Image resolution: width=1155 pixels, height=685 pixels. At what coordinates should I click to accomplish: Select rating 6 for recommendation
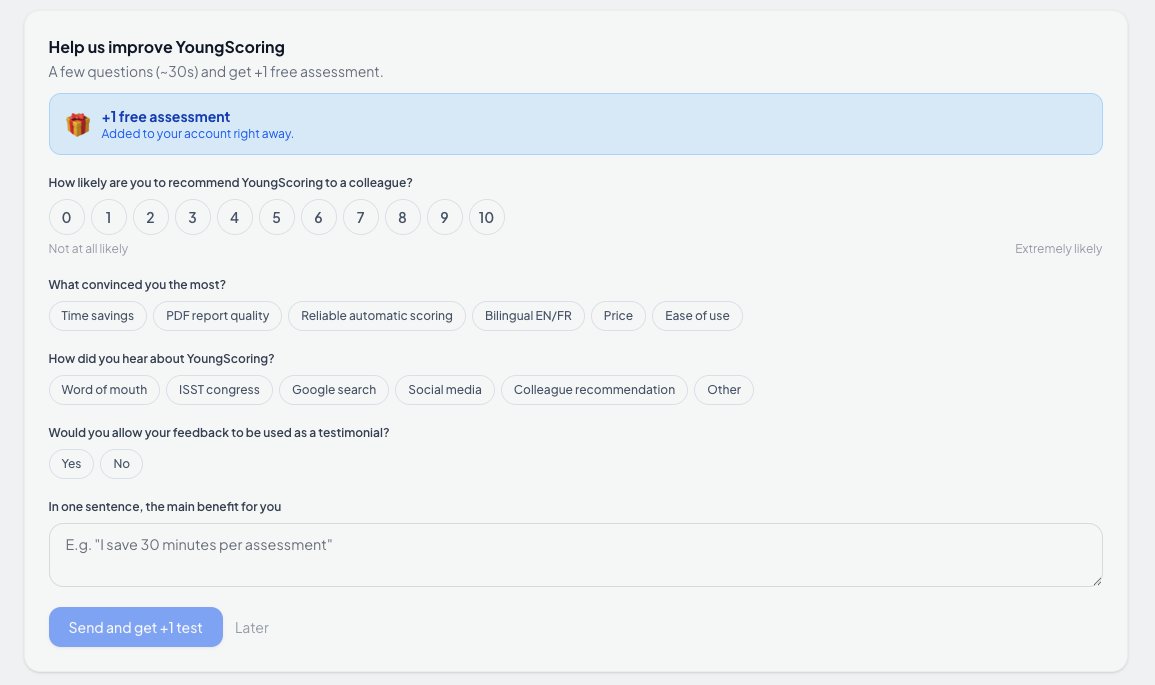pos(318,217)
